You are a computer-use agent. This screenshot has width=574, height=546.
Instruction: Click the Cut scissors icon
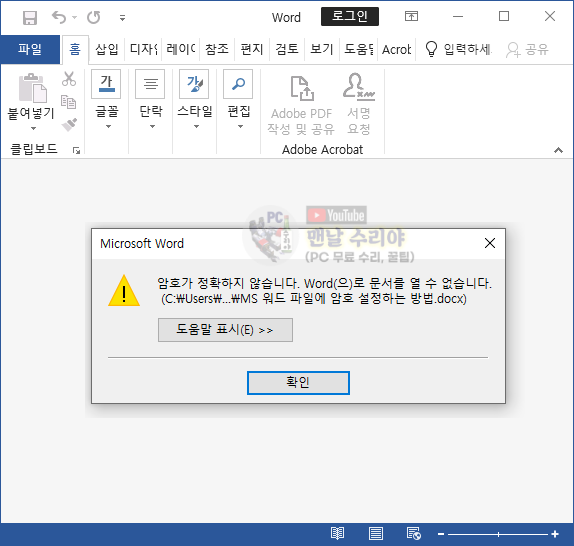pyautogui.click(x=69, y=79)
